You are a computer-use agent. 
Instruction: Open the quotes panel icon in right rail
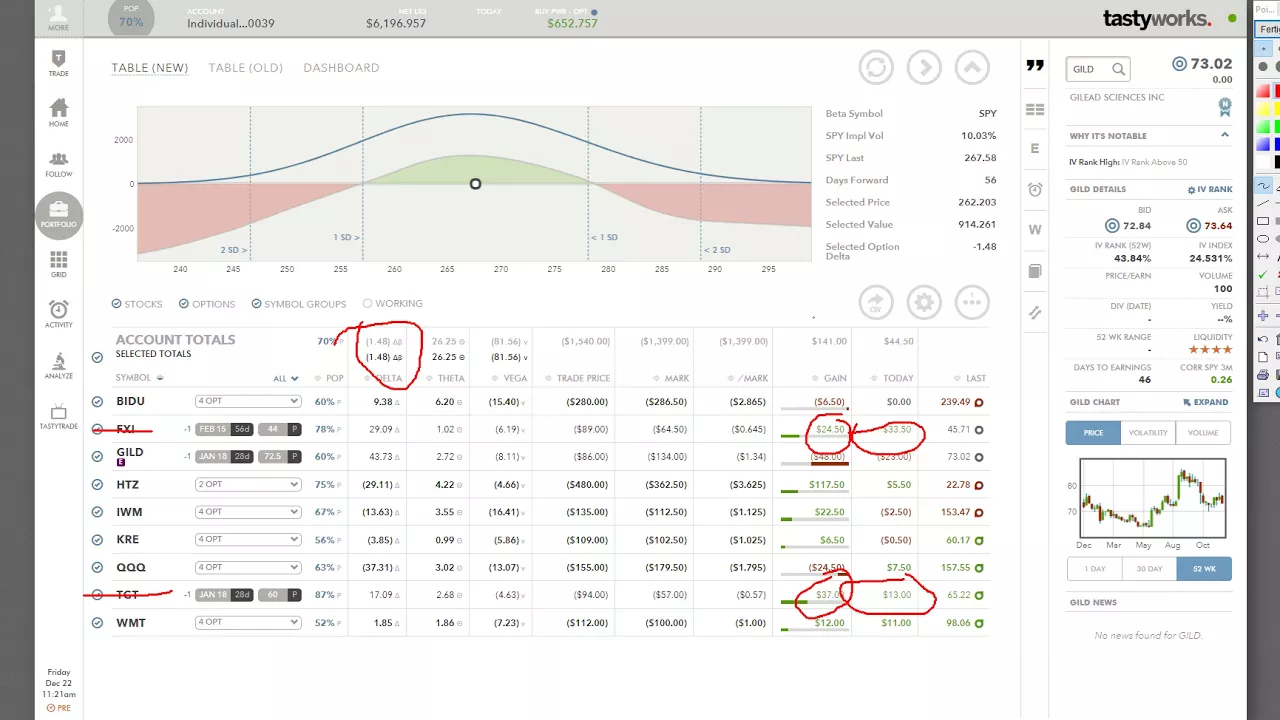coord(1035,66)
